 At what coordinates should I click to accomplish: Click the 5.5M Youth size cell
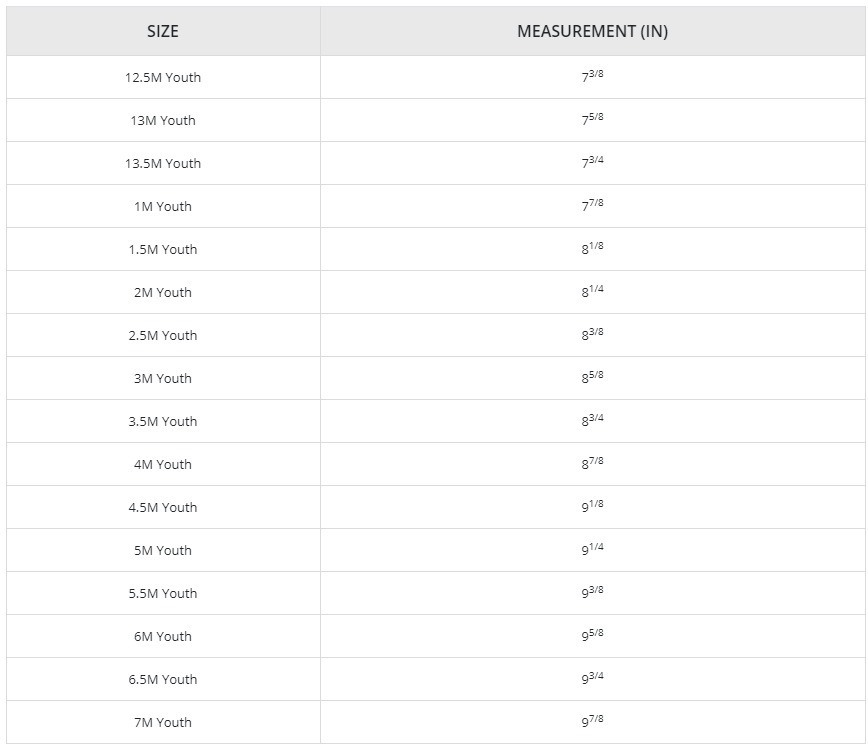coord(163,593)
